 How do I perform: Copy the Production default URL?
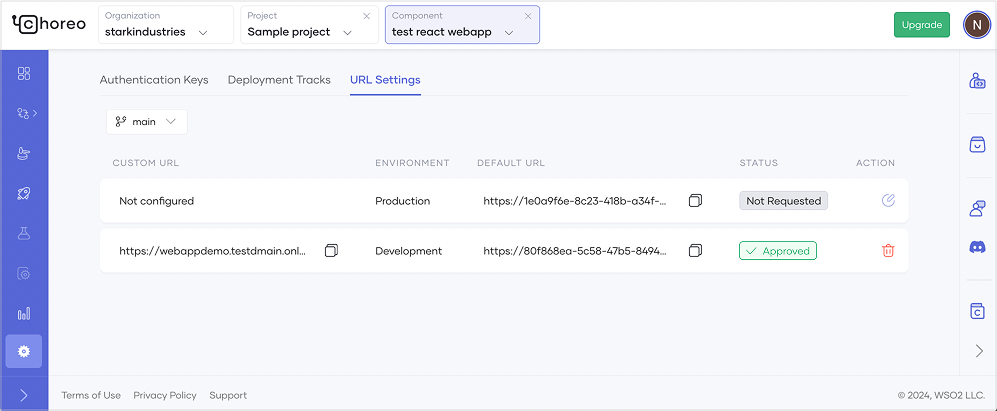click(695, 201)
